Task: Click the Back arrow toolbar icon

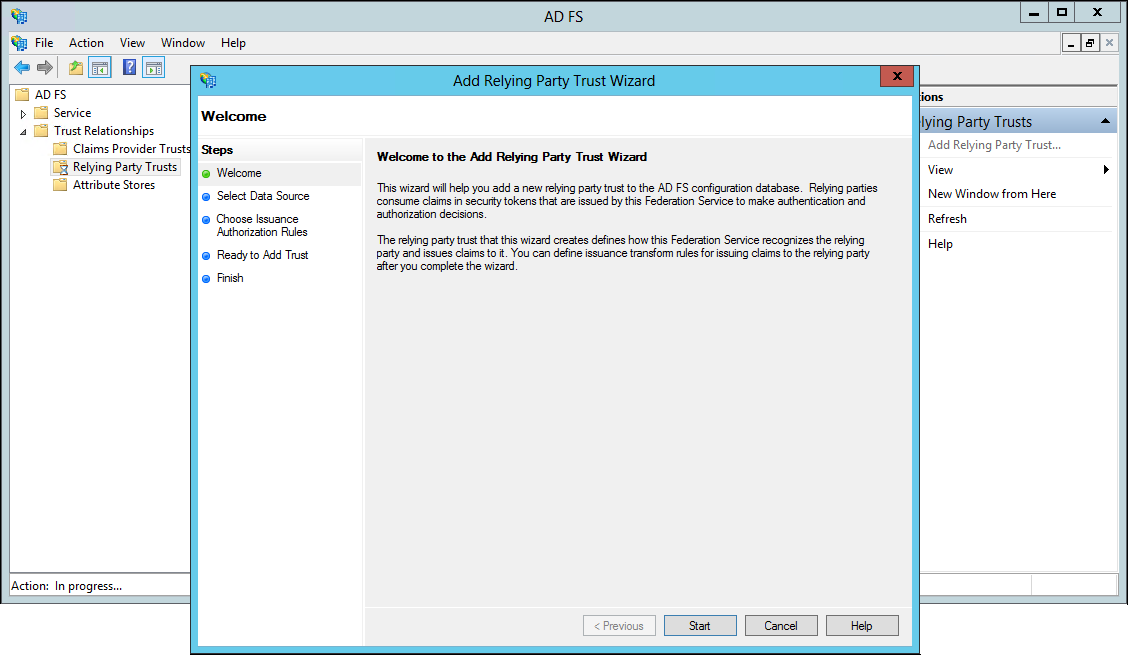Action: coord(22,68)
